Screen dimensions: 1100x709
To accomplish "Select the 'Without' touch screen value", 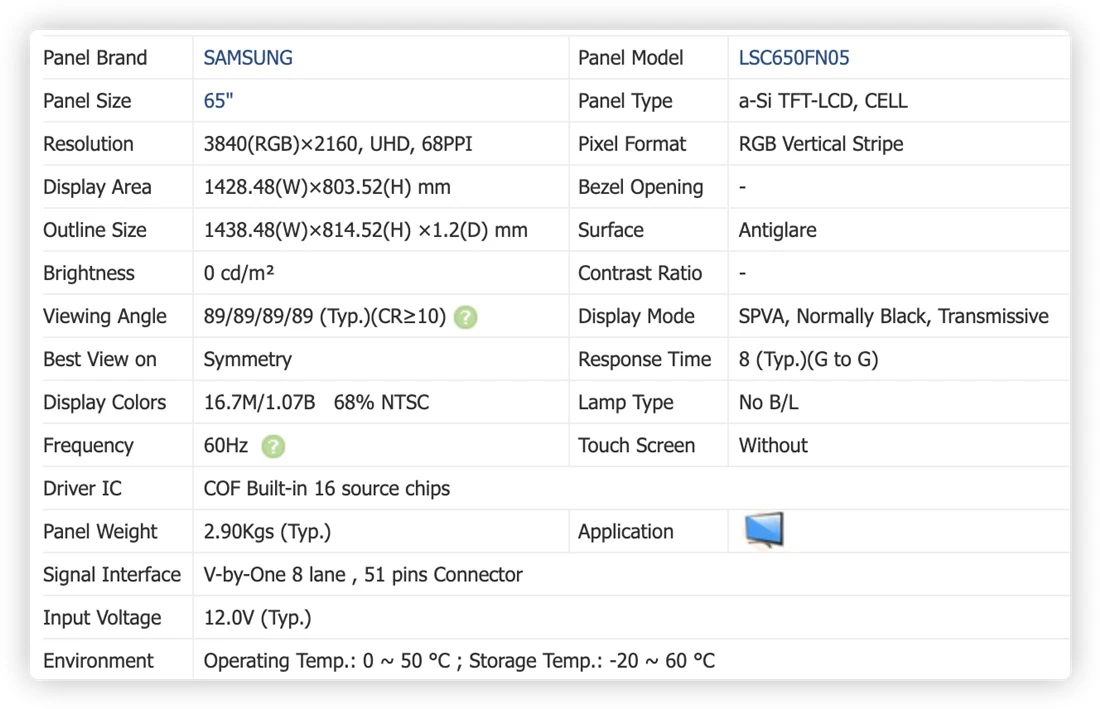I will (773, 445).
